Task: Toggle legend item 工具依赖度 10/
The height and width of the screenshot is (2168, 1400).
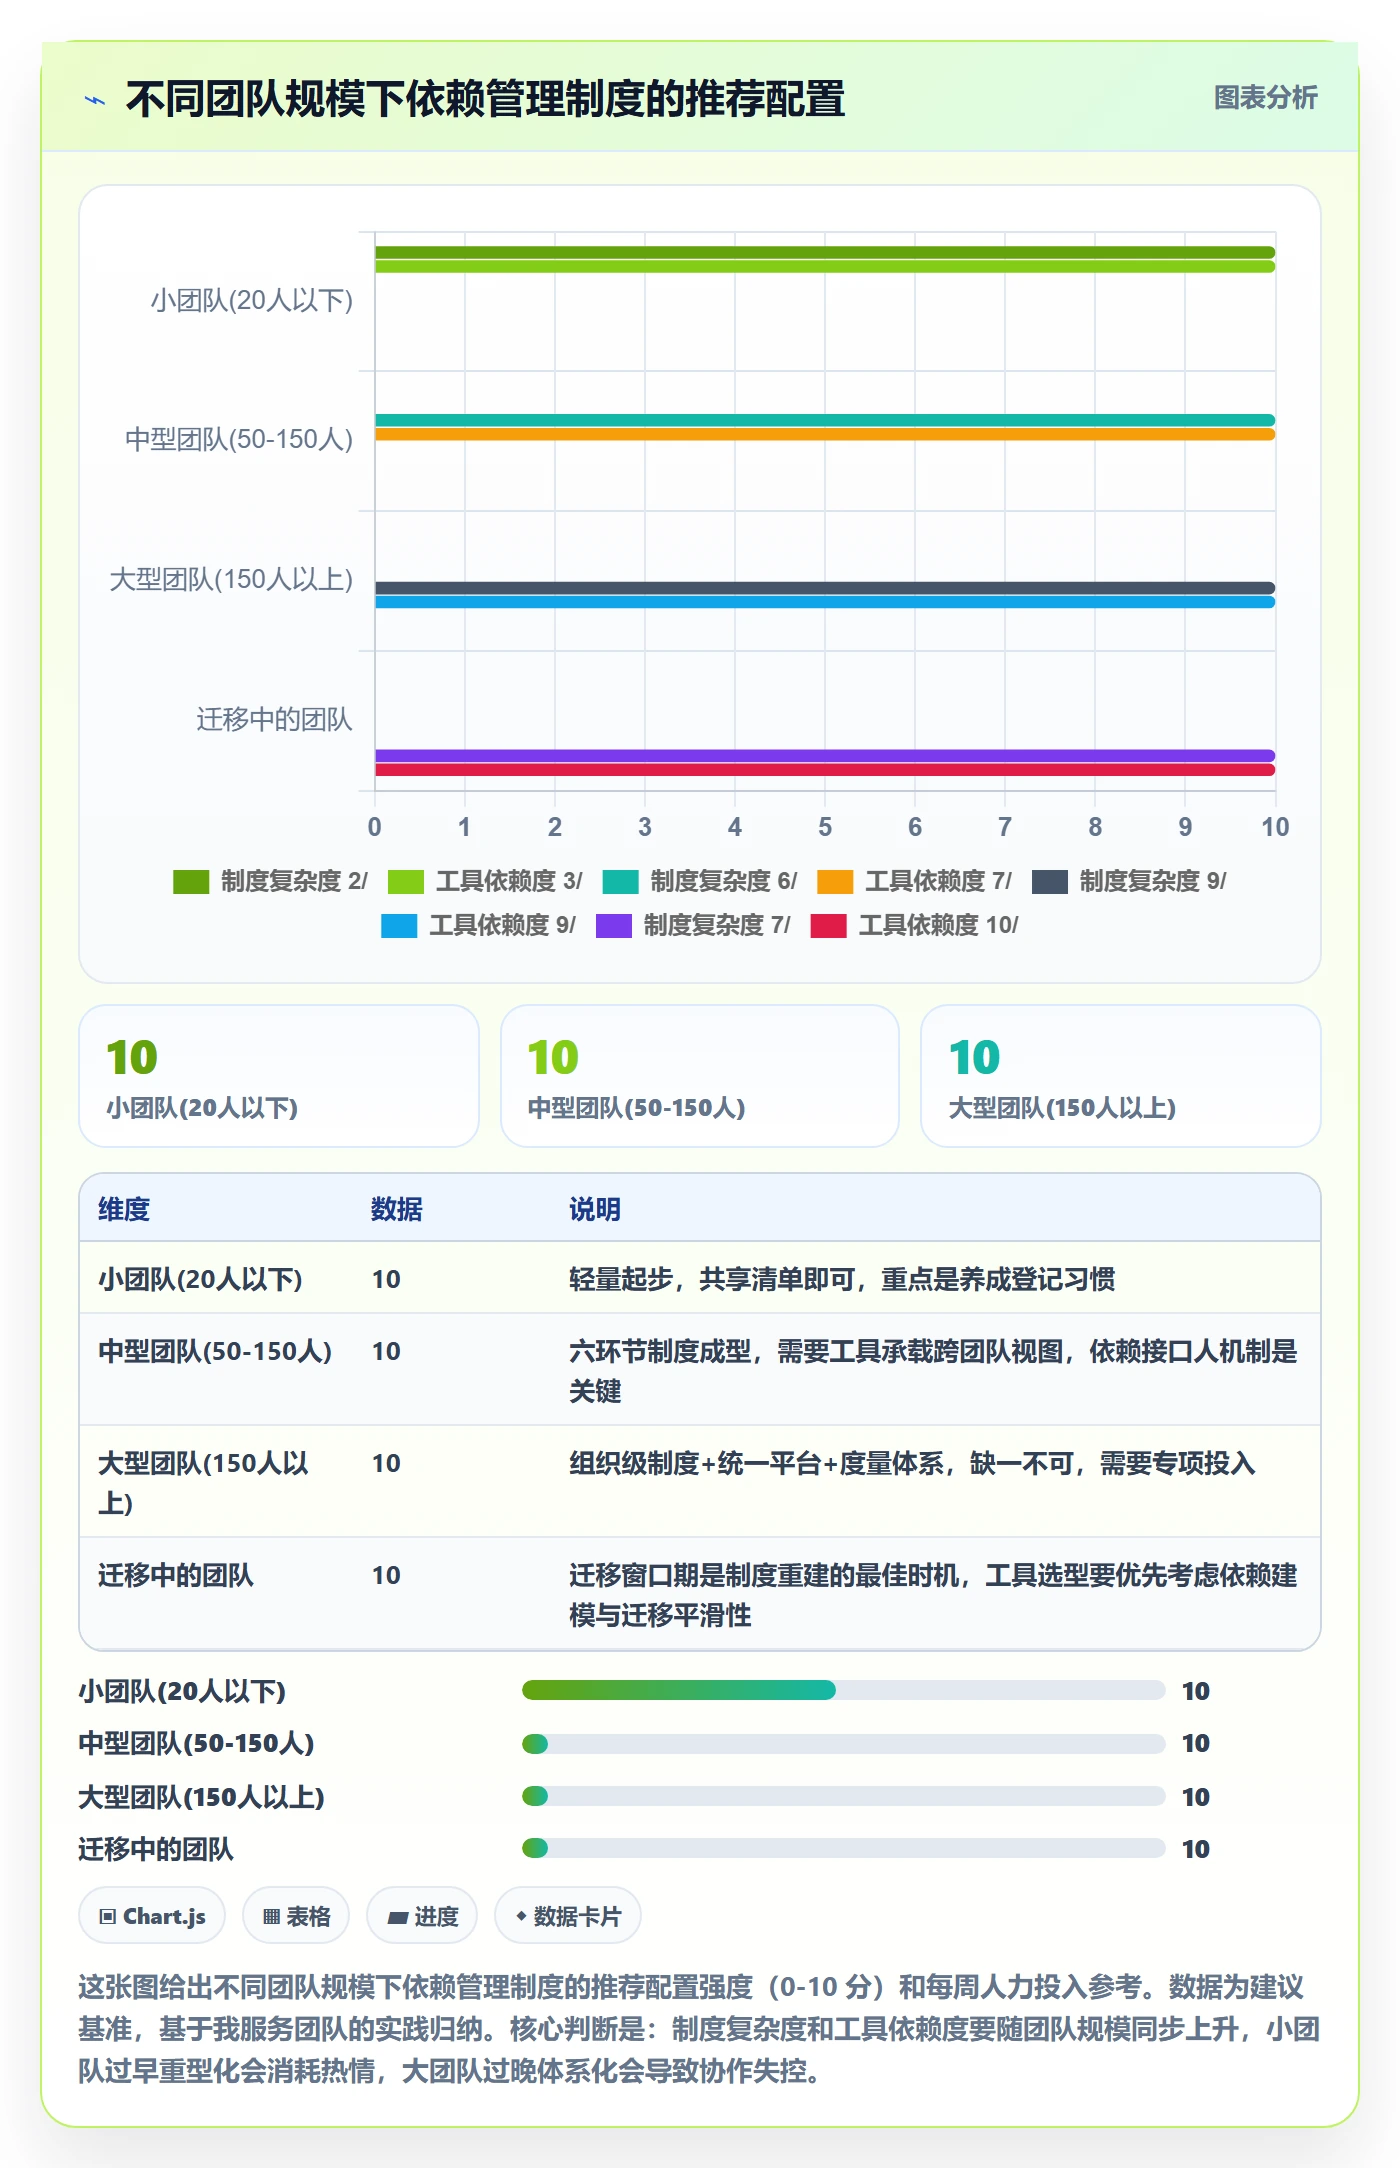Action: [914, 925]
